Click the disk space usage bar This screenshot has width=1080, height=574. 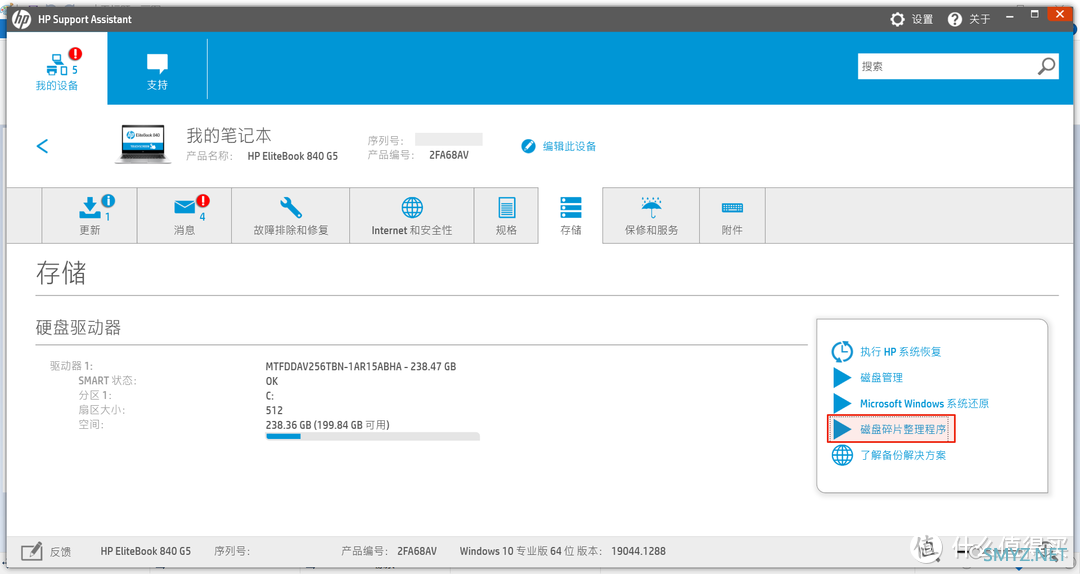click(x=373, y=436)
